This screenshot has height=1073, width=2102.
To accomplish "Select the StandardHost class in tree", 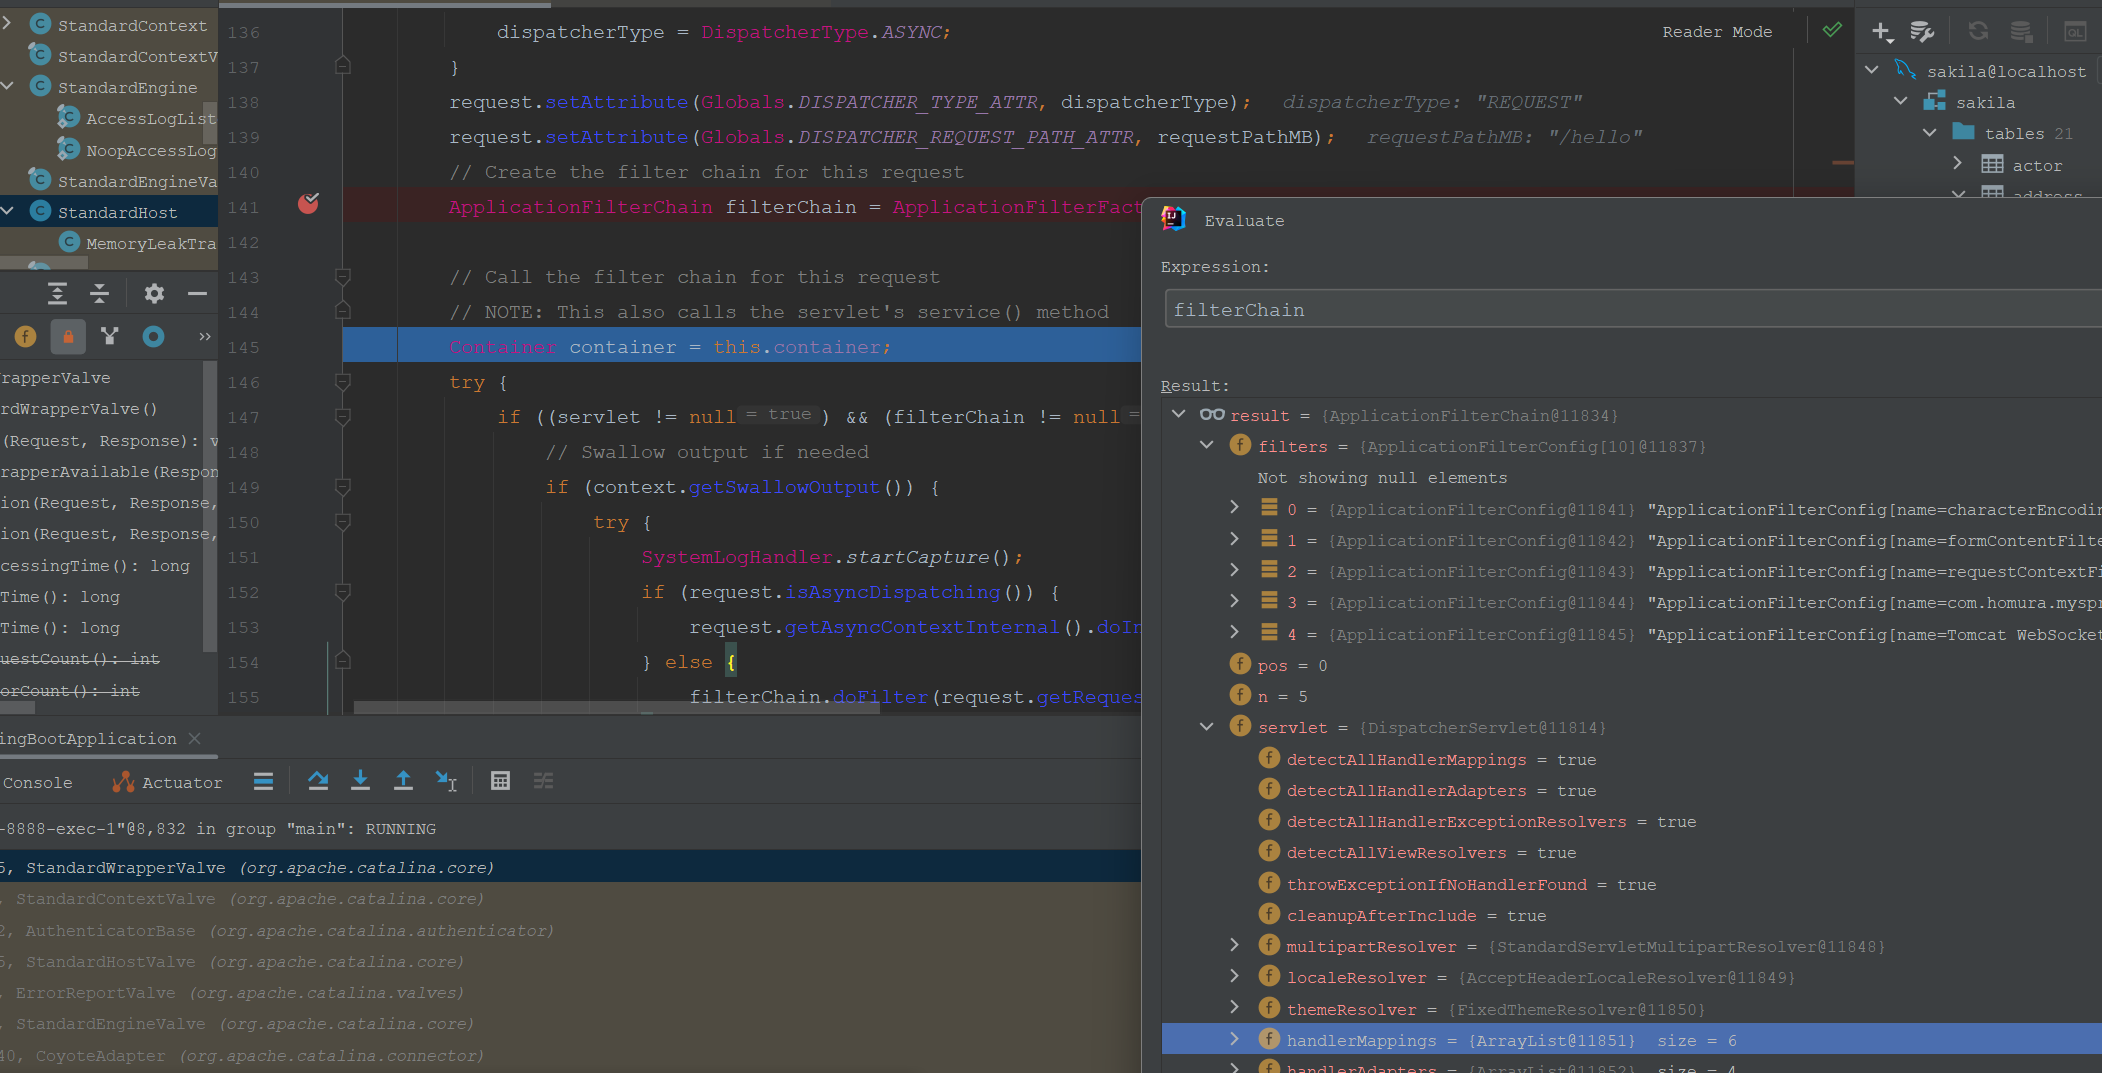I will (109, 212).
